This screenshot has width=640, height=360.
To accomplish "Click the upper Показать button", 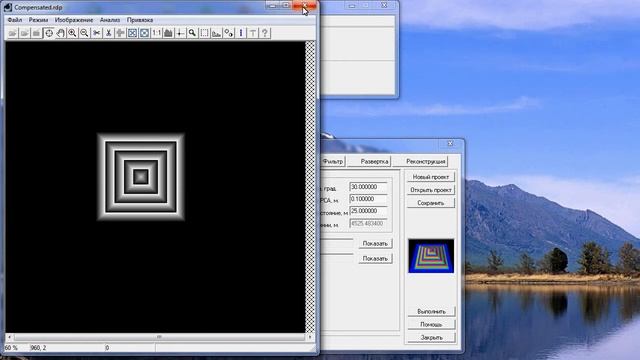I will pos(375,244).
